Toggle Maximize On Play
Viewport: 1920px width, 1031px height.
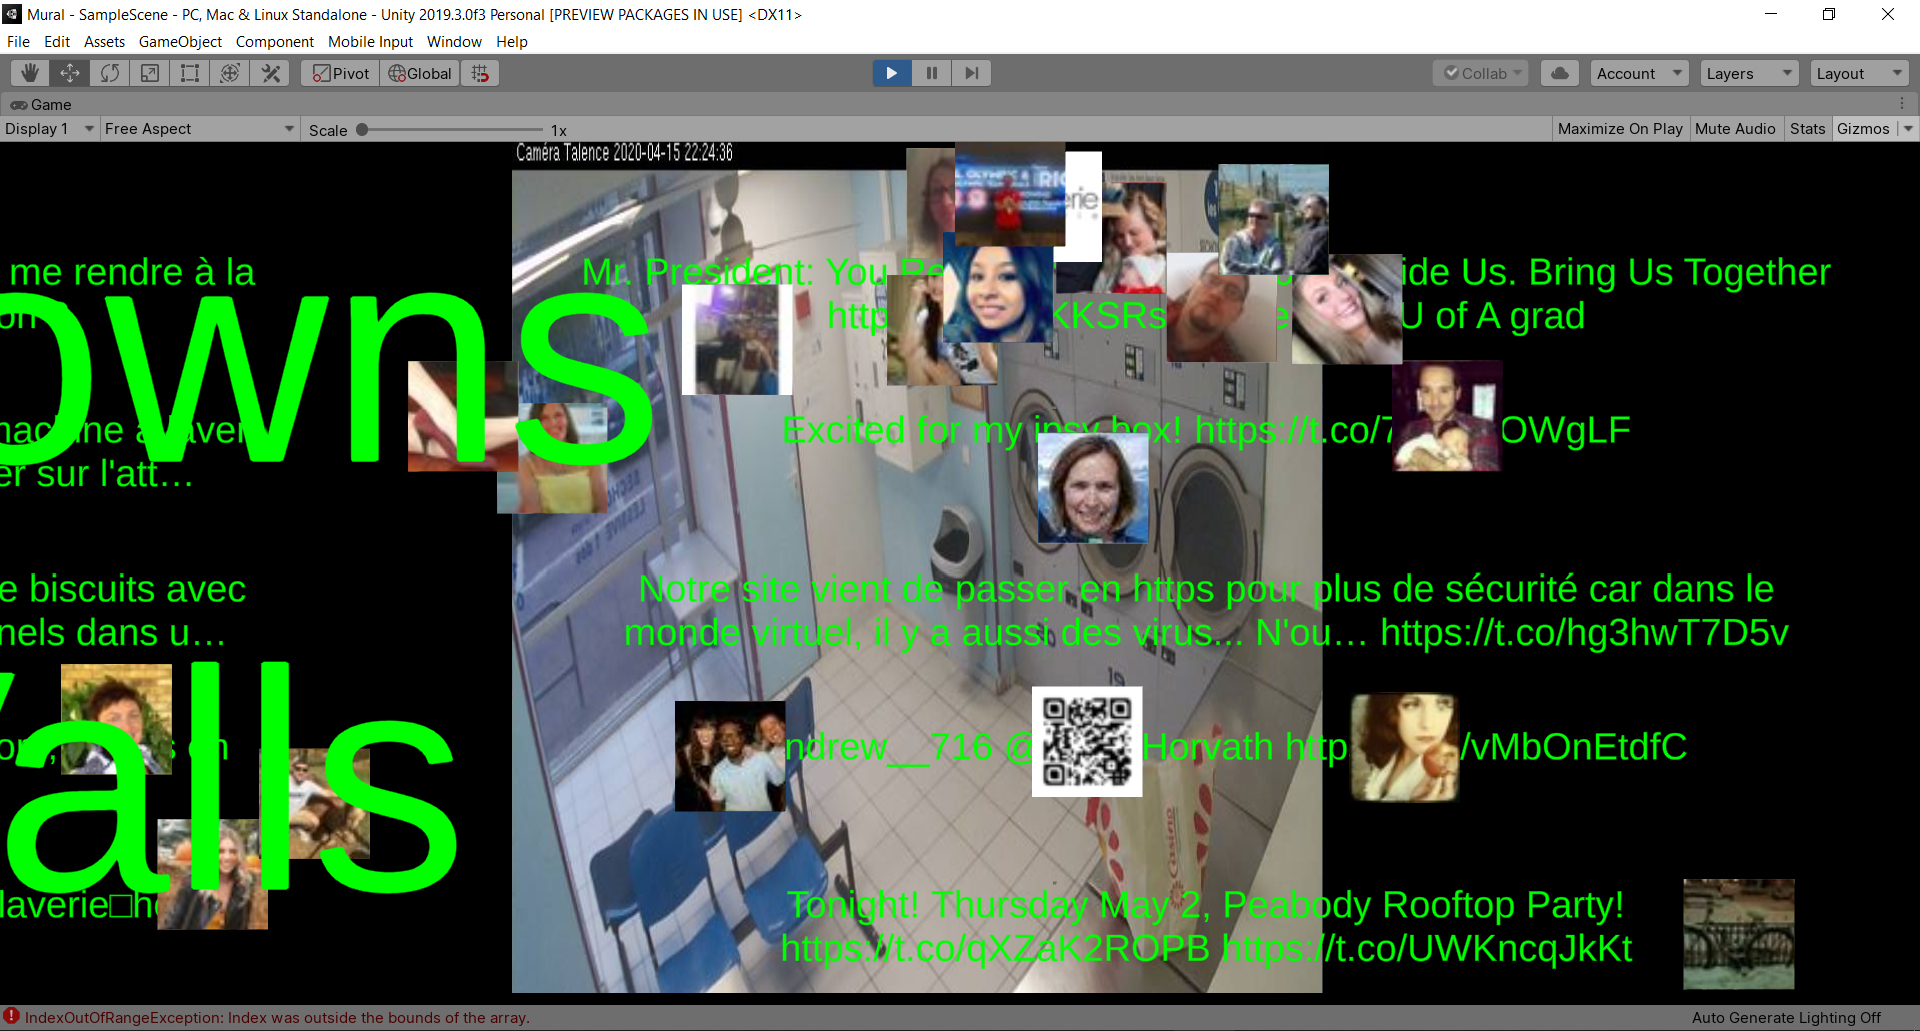click(1619, 129)
